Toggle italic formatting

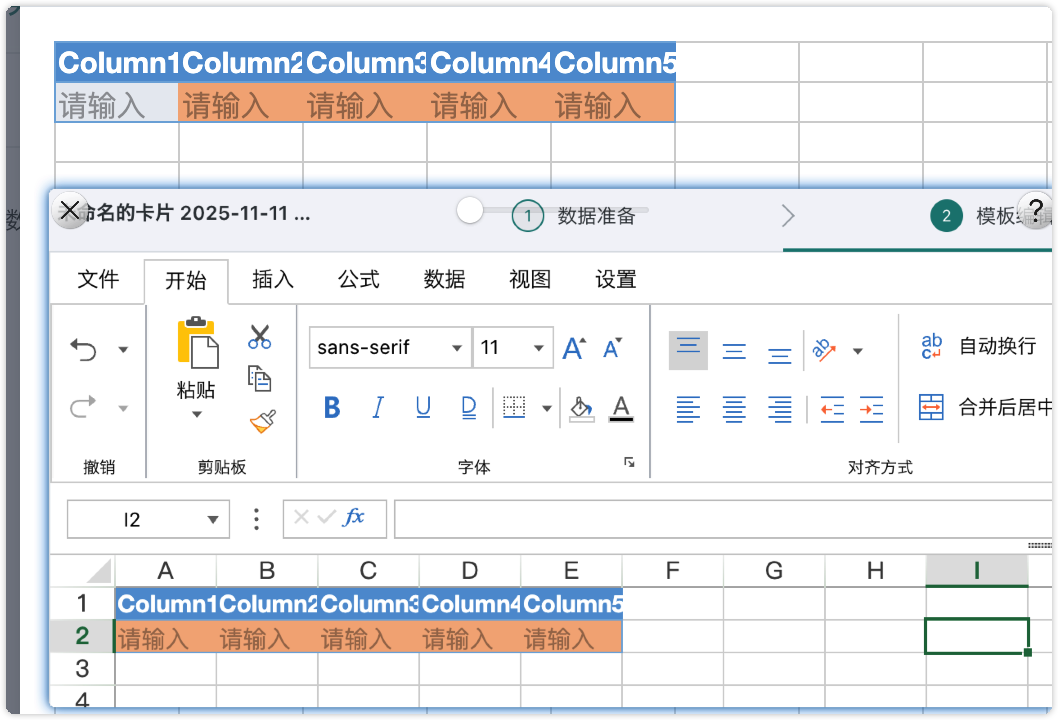tap(378, 408)
